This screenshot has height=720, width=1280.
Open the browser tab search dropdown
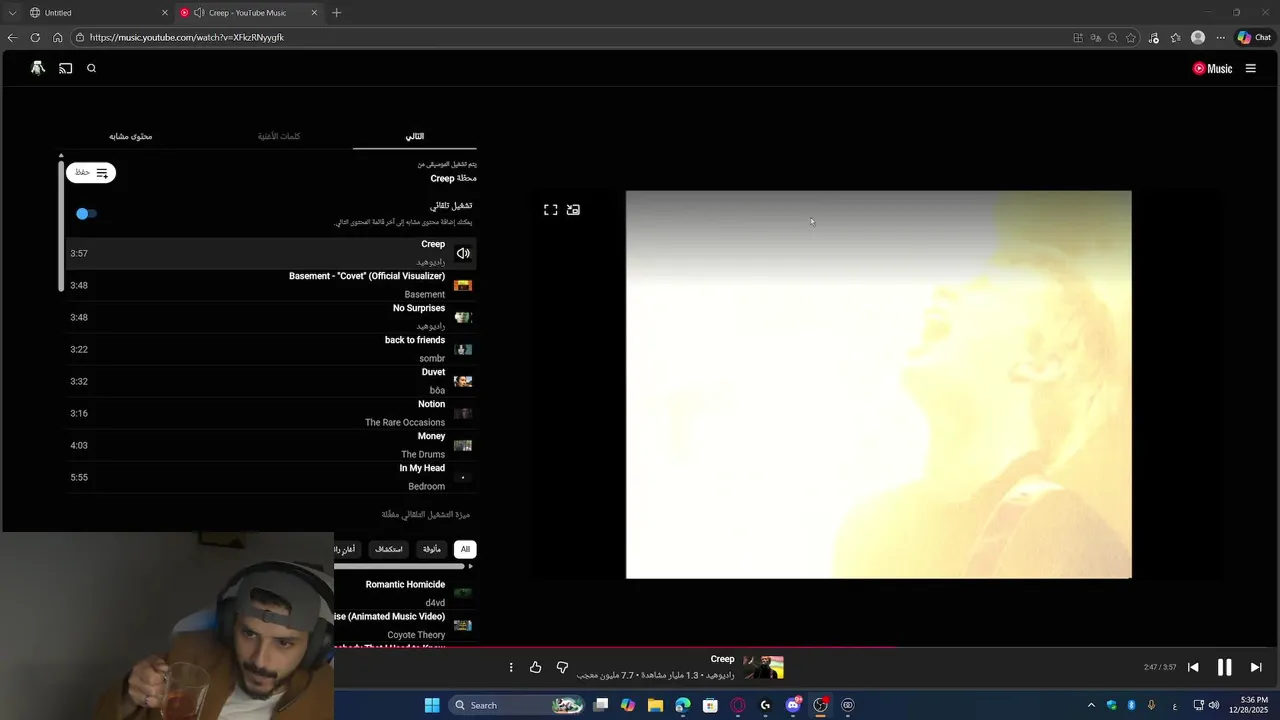pyautogui.click(x=12, y=13)
